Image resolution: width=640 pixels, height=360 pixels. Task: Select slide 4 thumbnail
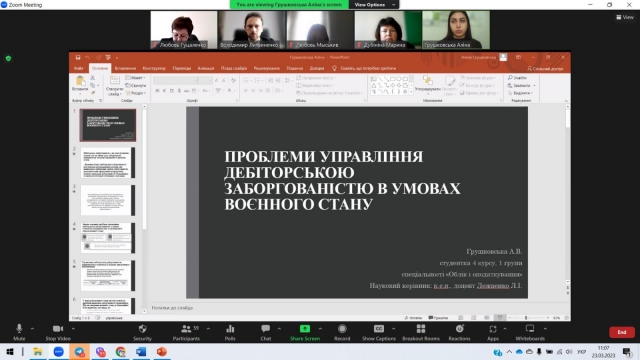click(x=108, y=238)
